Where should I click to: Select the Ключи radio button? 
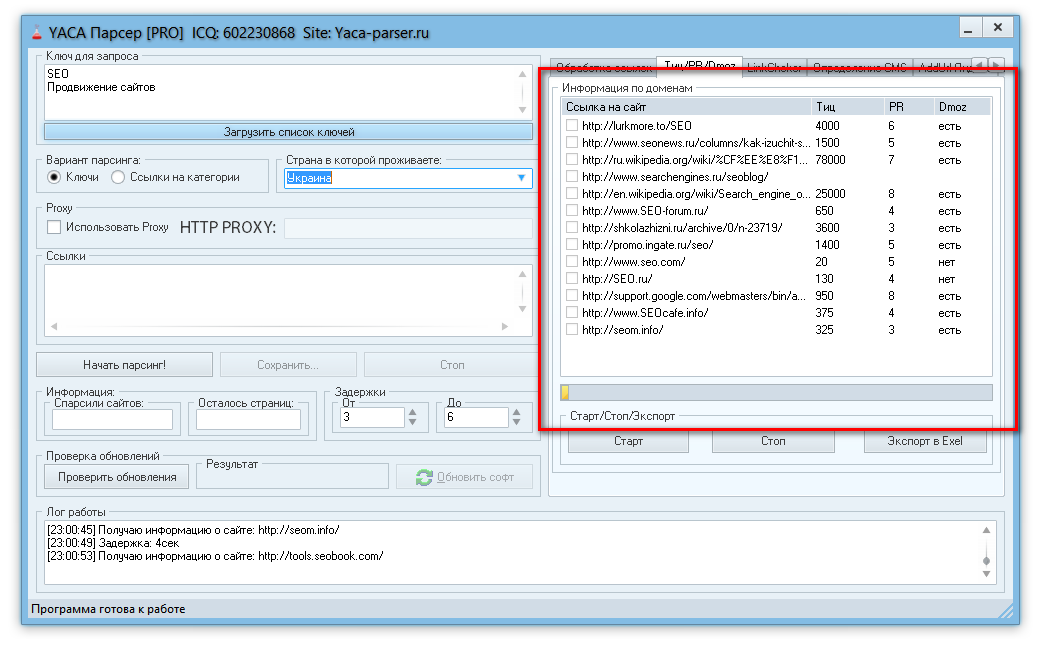[54, 177]
